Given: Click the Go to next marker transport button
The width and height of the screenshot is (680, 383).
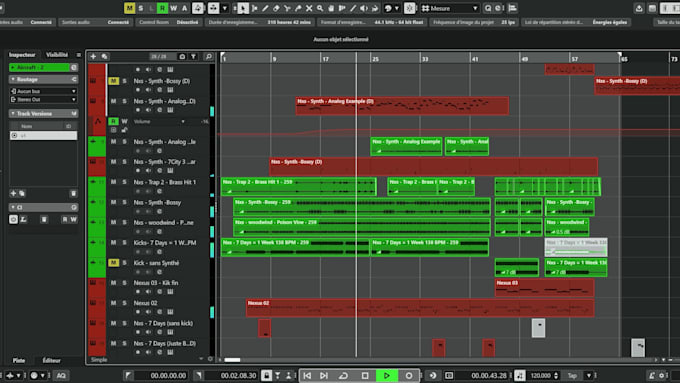Looking at the screenshot, I should (x=324, y=376).
